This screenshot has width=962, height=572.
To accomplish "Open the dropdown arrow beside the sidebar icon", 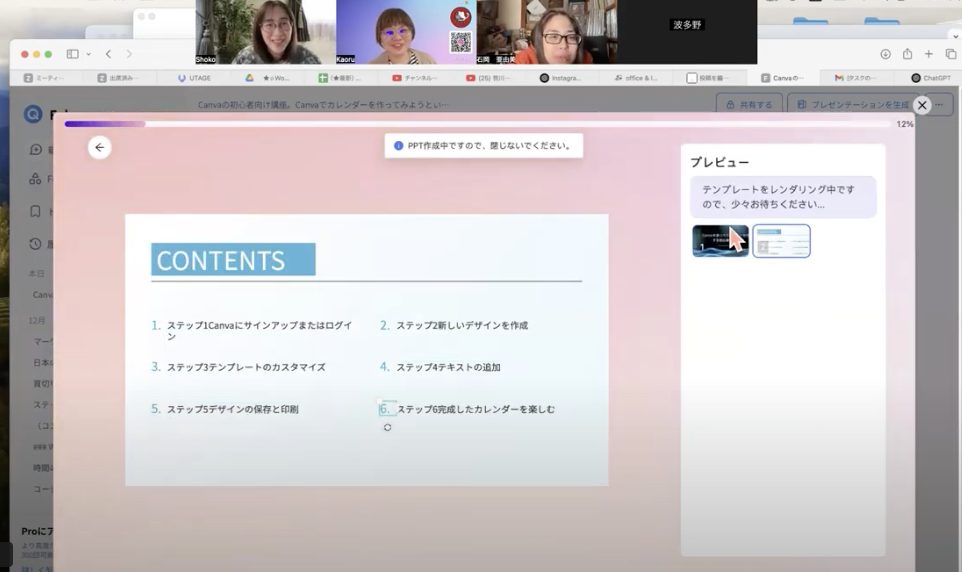I will [x=88, y=54].
